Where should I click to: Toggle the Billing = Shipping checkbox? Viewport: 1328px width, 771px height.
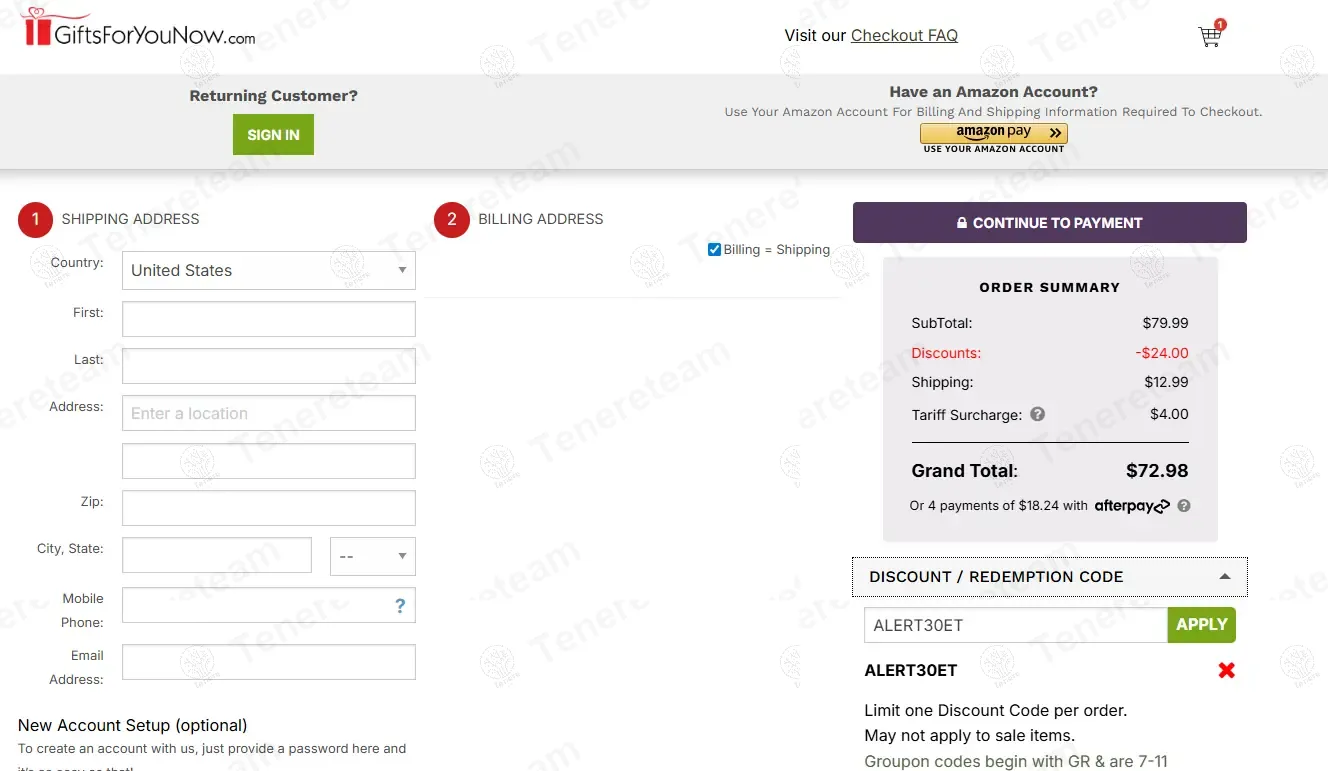(x=714, y=250)
